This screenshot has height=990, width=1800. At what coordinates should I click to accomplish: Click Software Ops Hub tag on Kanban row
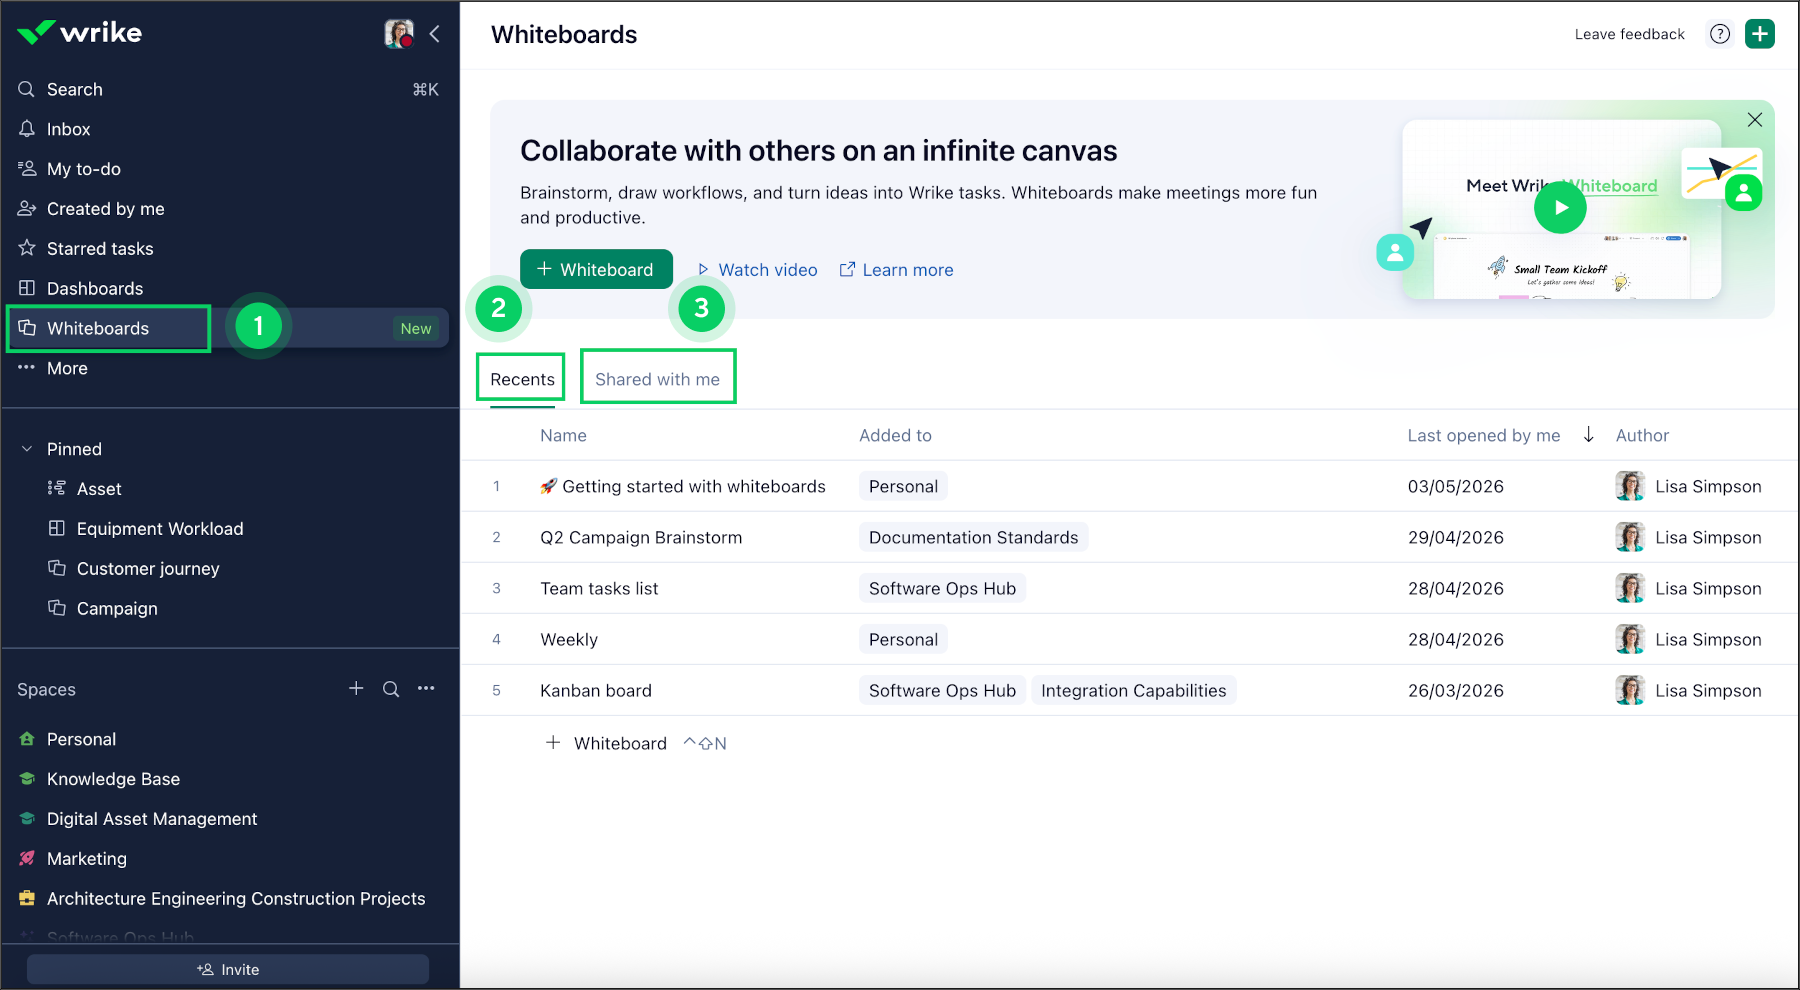(x=942, y=690)
